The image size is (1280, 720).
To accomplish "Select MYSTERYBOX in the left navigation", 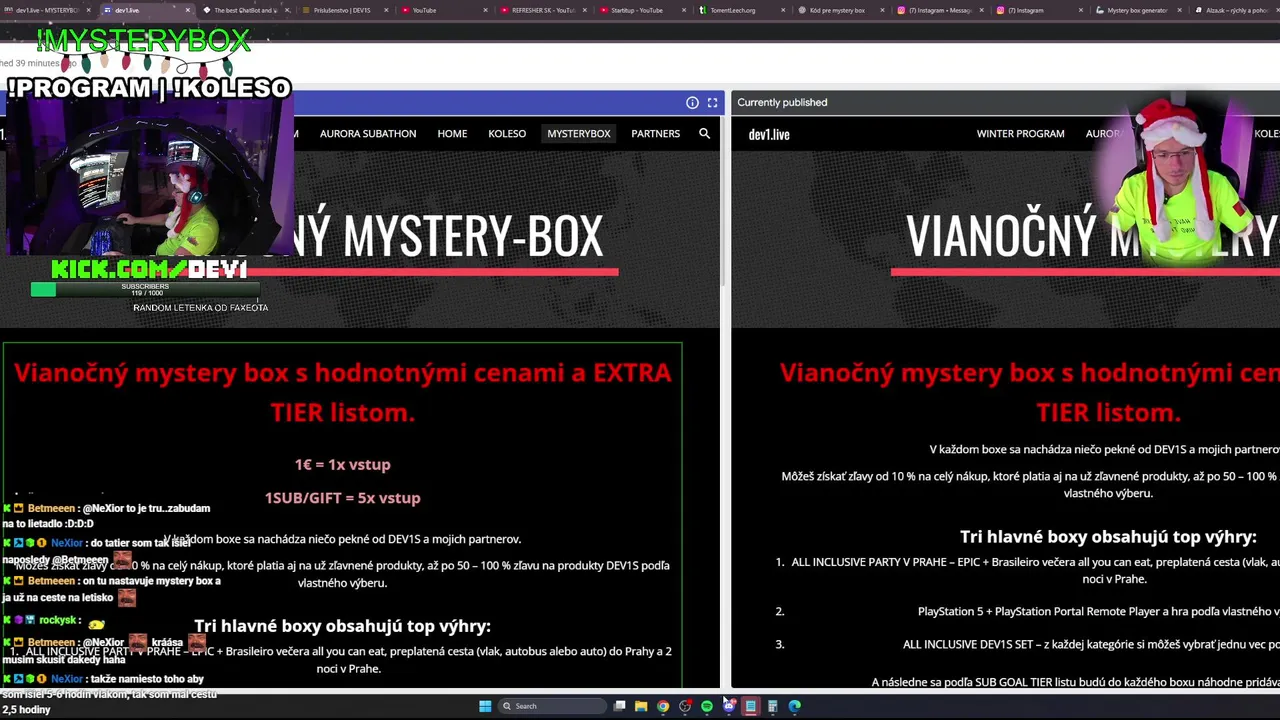I will pos(578,133).
